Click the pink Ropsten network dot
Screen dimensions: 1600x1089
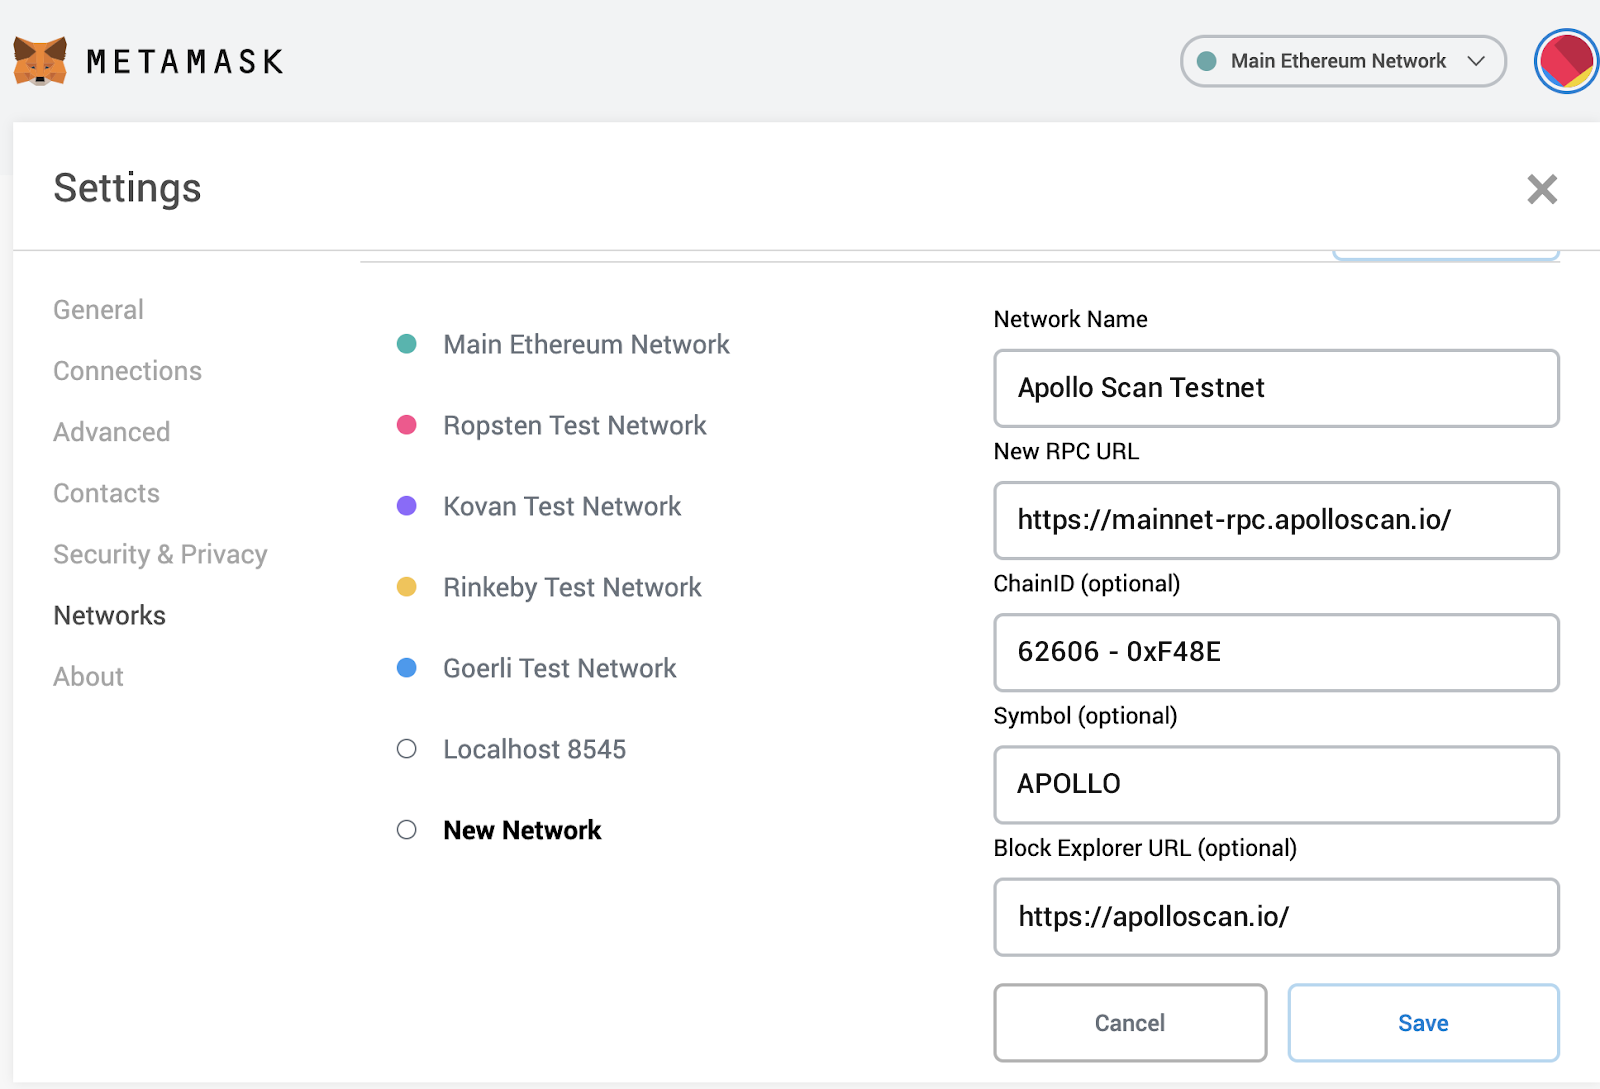[x=407, y=425]
